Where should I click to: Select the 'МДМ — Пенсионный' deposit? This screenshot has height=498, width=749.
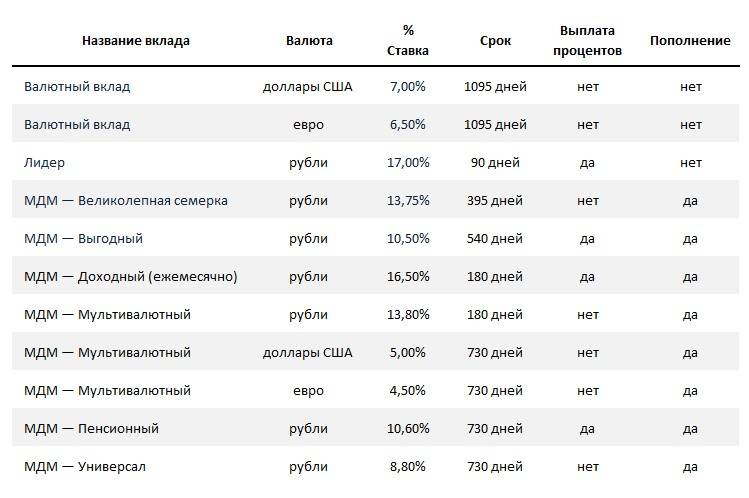coord(91,429)
